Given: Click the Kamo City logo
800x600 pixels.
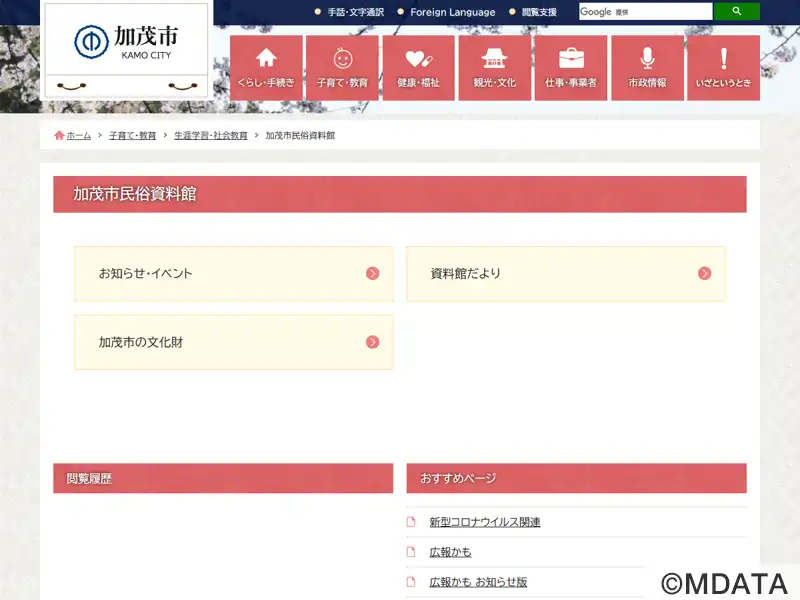Looking at the screenshot, I should [x=126, y=43].
